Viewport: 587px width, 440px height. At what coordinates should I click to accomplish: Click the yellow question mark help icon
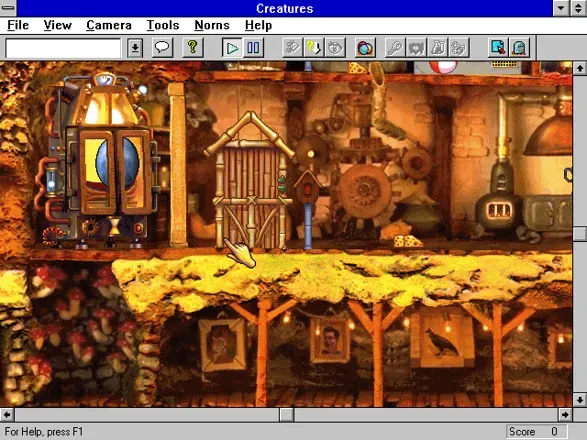coord(192,48)
